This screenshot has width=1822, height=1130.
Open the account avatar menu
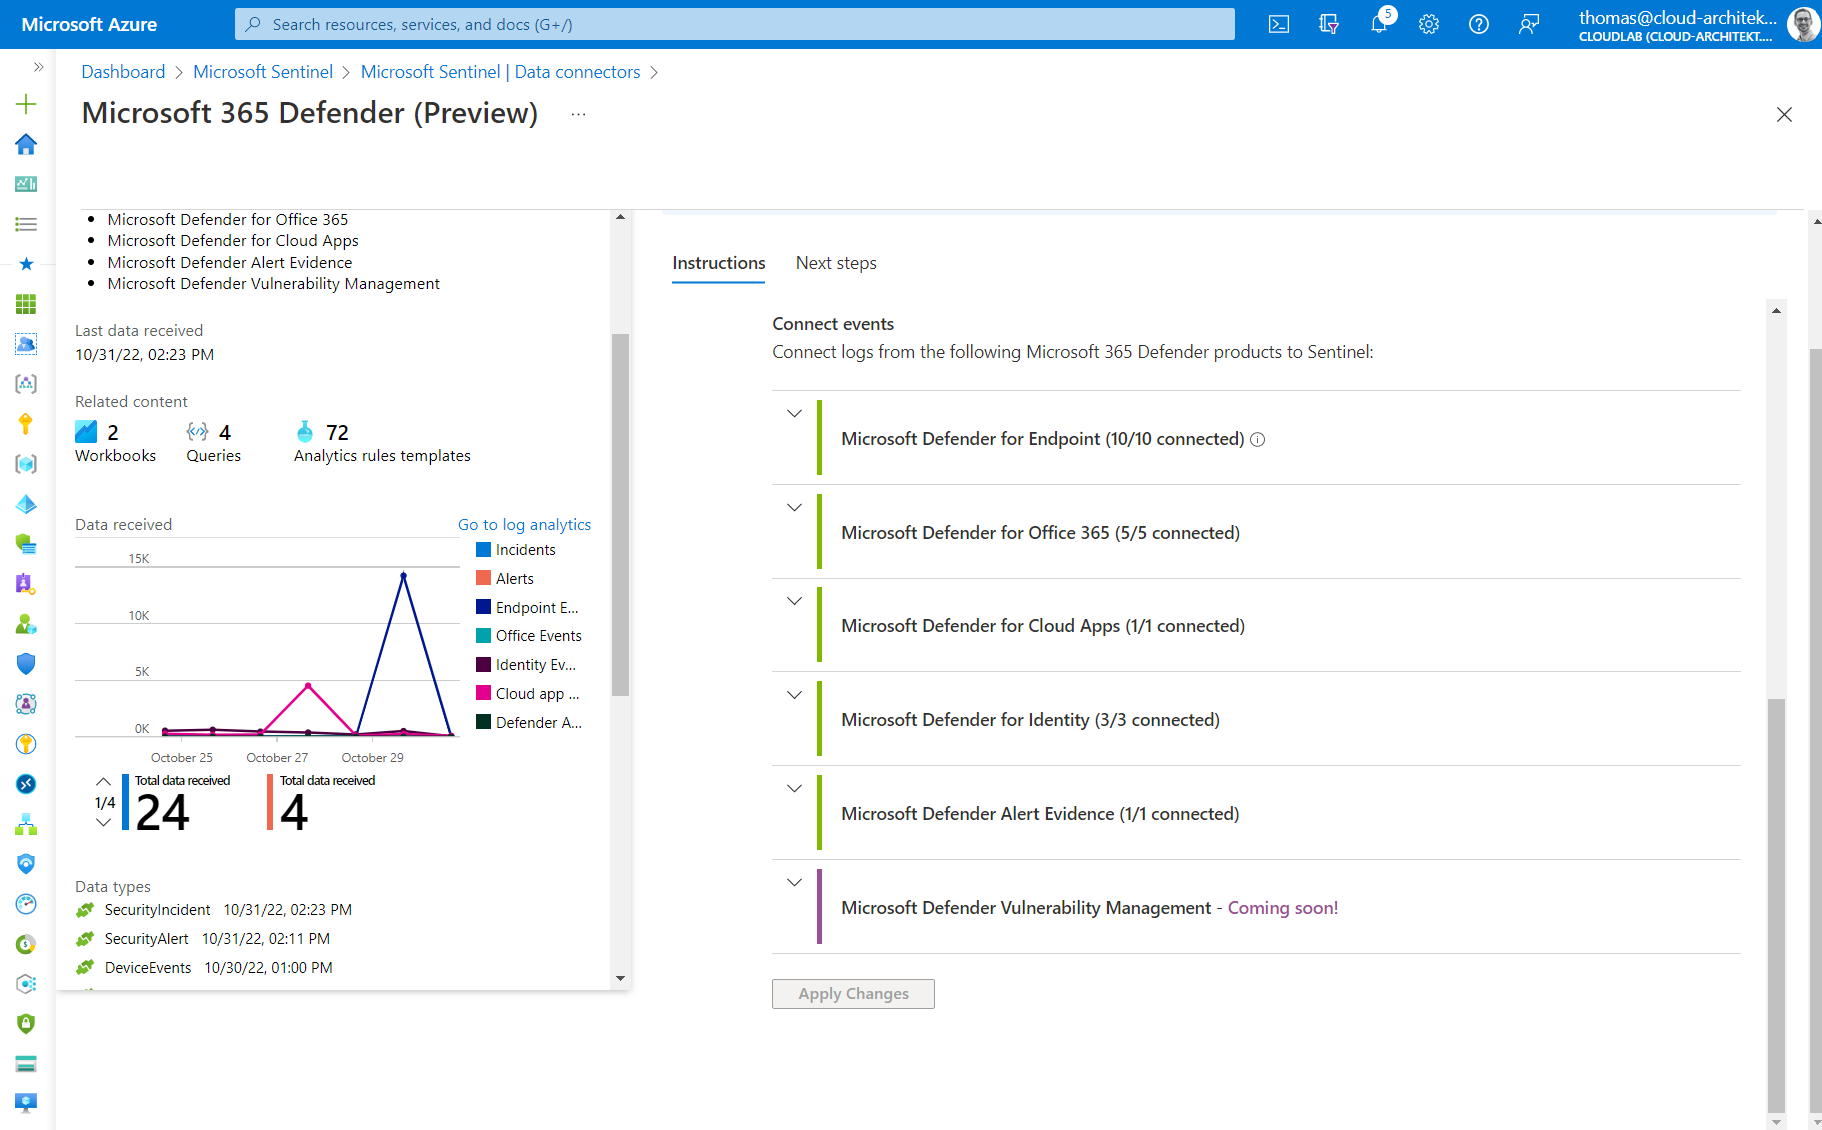point(1803,24)
